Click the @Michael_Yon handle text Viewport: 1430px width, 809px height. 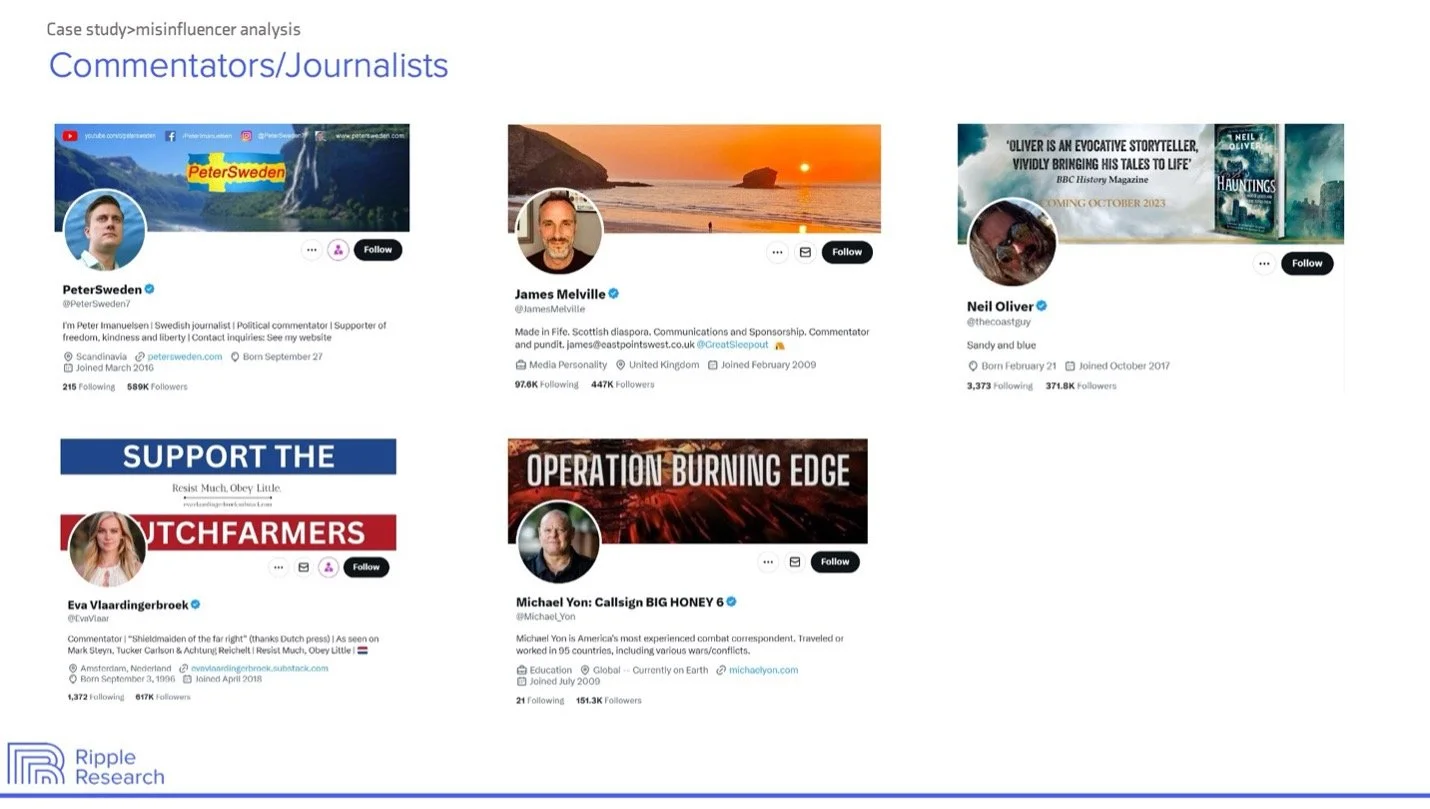[x=546, y=617]
